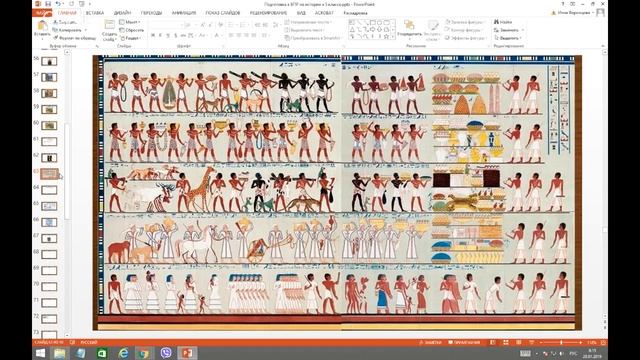Image resolution: width=640 pixels, height=360 pixels.
Task: Open File Explorer from the taskbar
Action: [60, 353]
